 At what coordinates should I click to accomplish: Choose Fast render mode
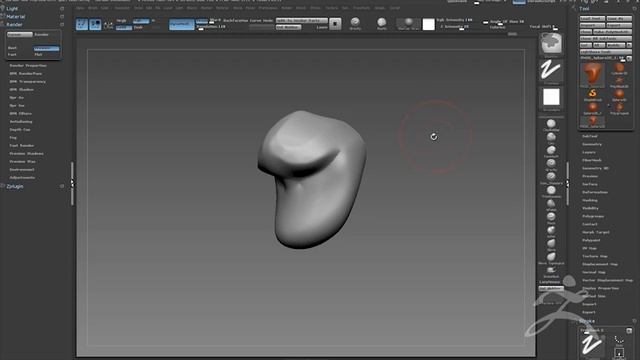click(x=12, y=55)
